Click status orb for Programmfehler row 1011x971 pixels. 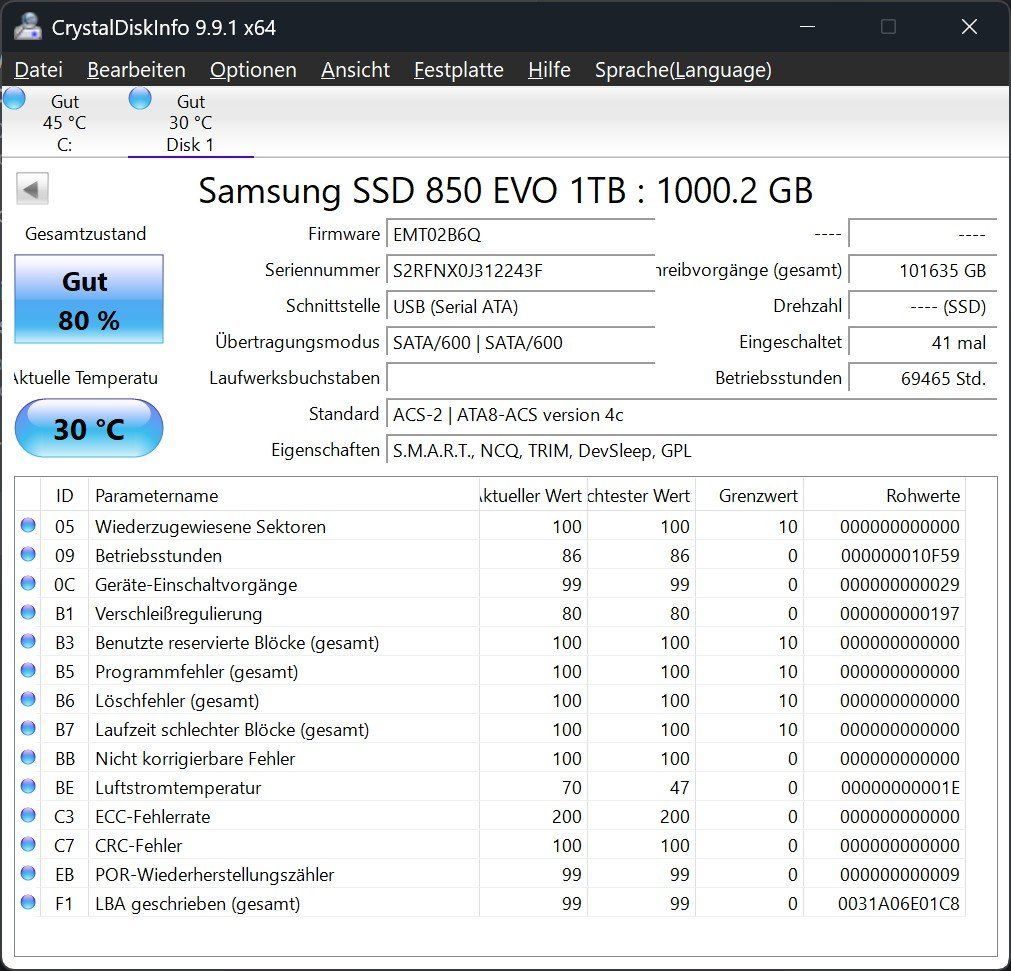click(28, 670)
